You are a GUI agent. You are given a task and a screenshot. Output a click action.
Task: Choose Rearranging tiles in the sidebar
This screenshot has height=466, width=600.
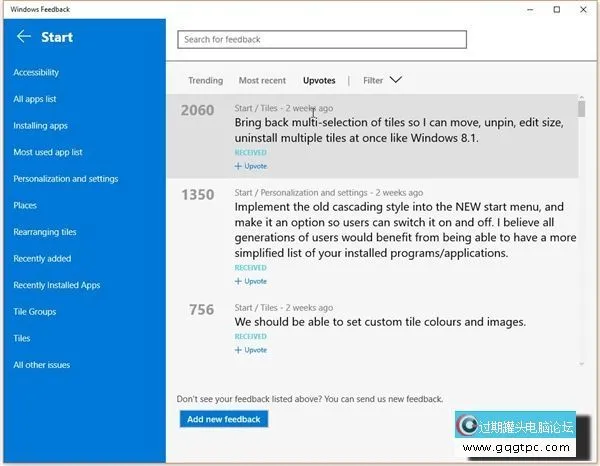[x=45, y=232]
